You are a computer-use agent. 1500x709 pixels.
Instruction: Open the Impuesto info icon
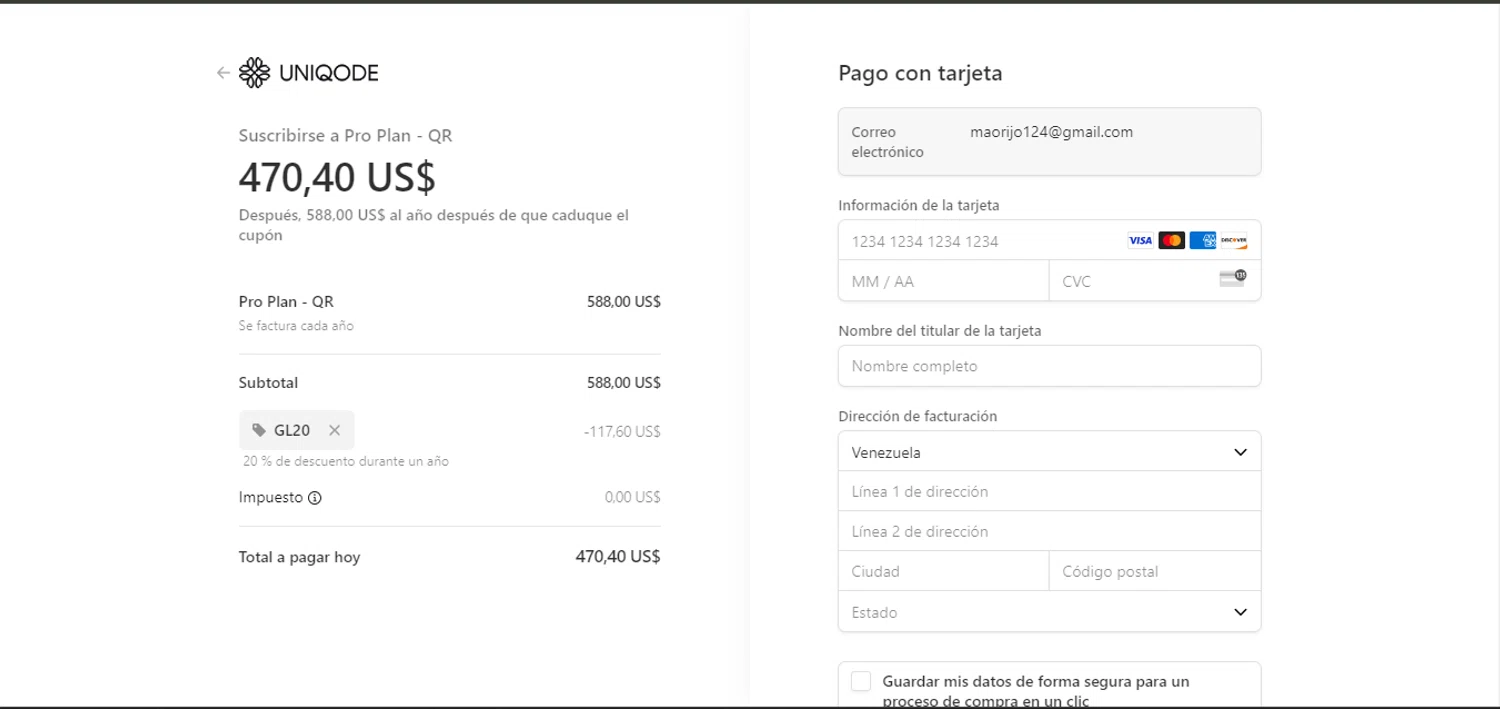[x=315, y=498]
